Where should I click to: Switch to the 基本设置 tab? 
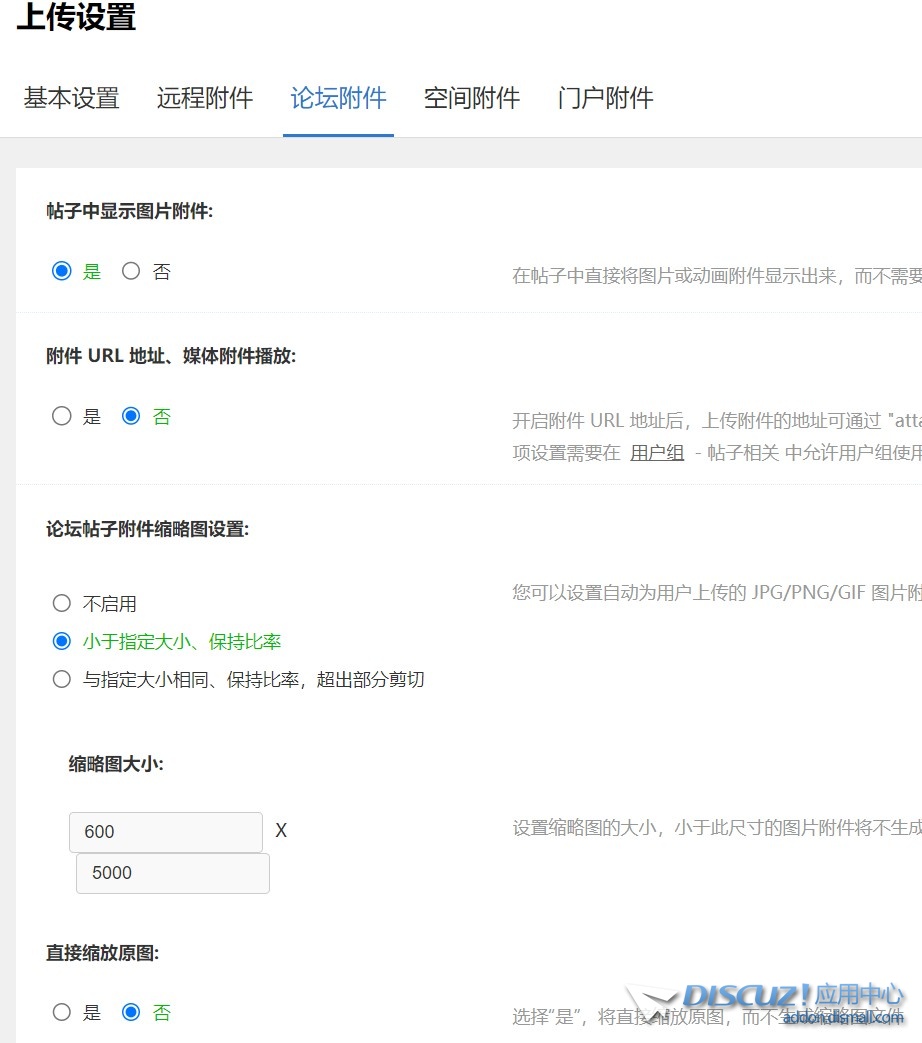click(x=71, y=98)
